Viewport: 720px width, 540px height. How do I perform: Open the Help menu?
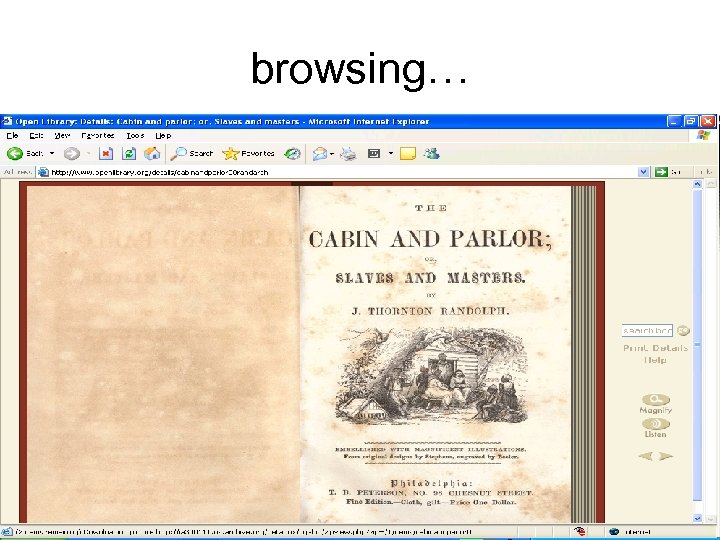(x=163, y=135)
